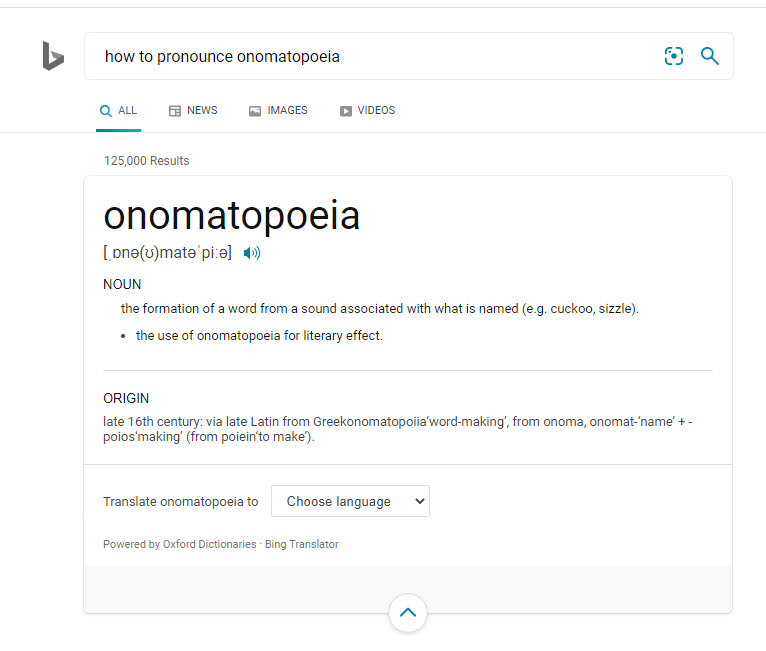Switch to the IMAGES tab

pyautogui.click(x=287, y=110)
